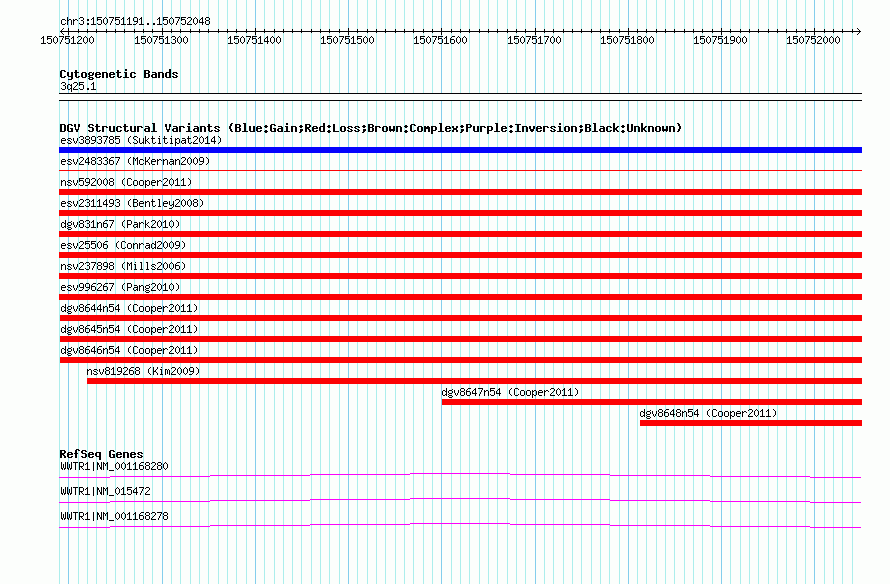The height and width of the screenshot is (584, 890).
Task: Open the Cytogenetic Bands track title
Action: click(119, 74)
